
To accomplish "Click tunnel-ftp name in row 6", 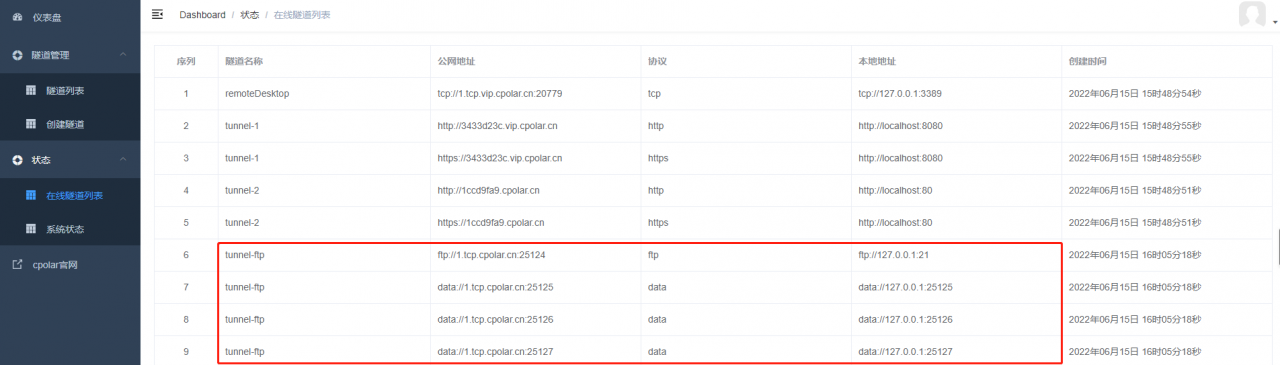I will point(245,255).
